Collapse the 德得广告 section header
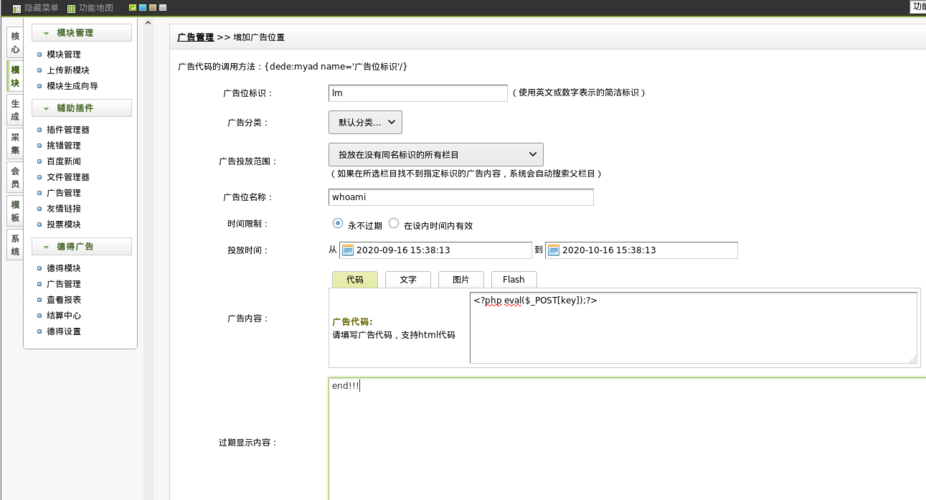Image resolution: width=926 pixels, height=500 pixels. [x=81, y=247]
